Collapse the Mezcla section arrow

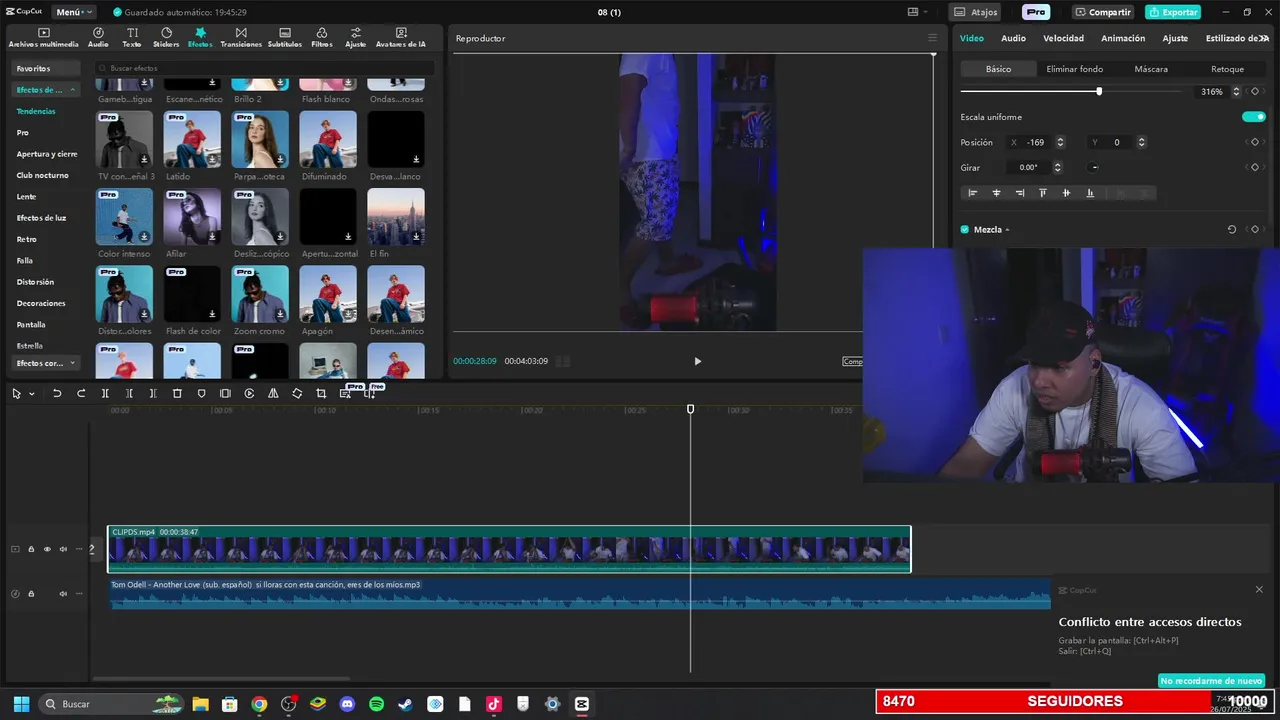[1007, 230]
